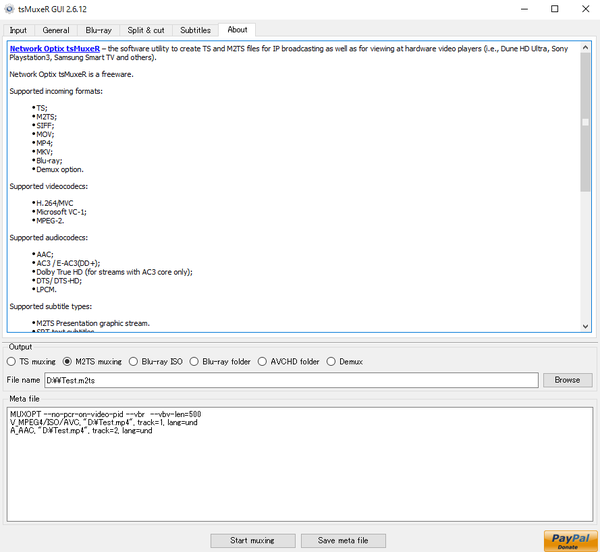Click the 'H.264/MVC' list item
The image size is (600, 552).
tap(54, 203)
